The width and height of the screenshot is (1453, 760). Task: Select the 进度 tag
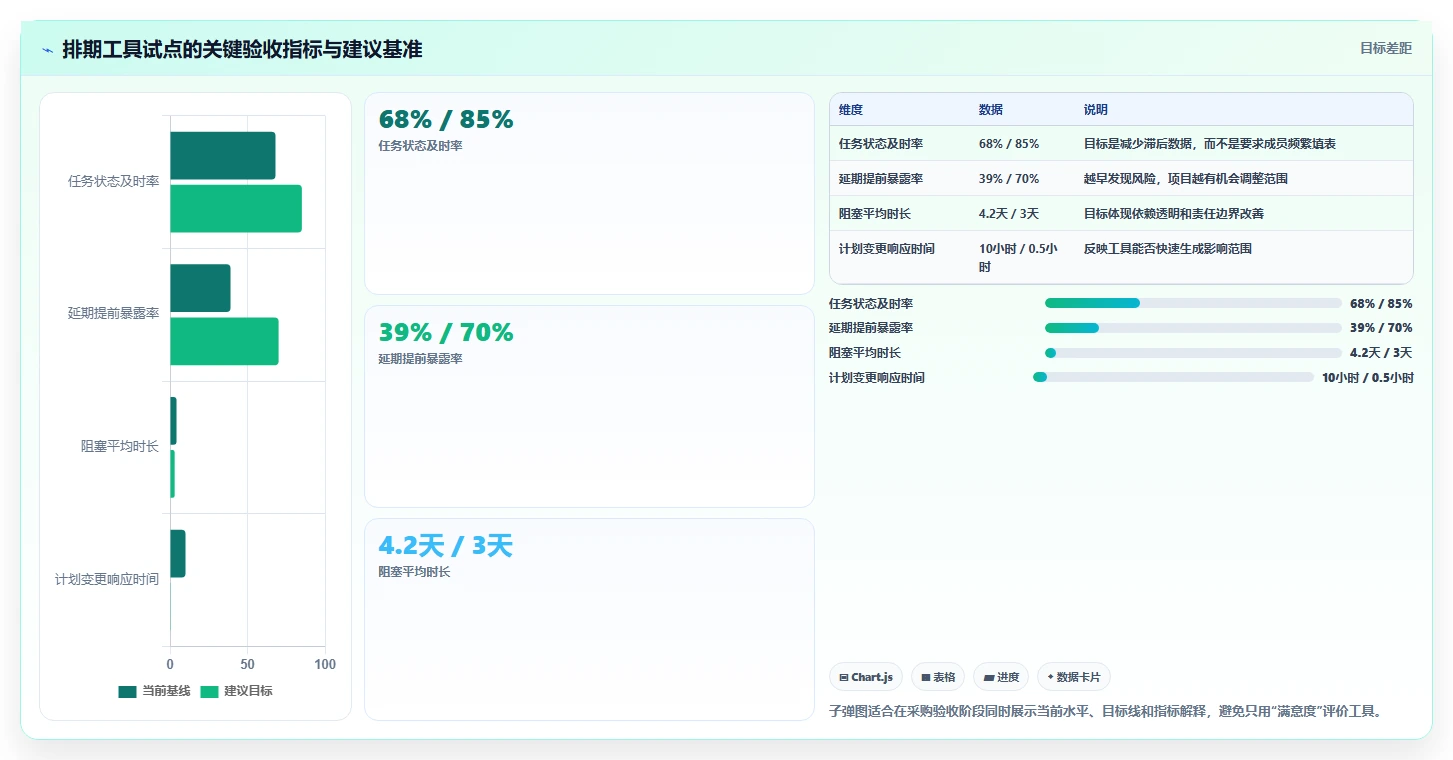point(1001,677)
